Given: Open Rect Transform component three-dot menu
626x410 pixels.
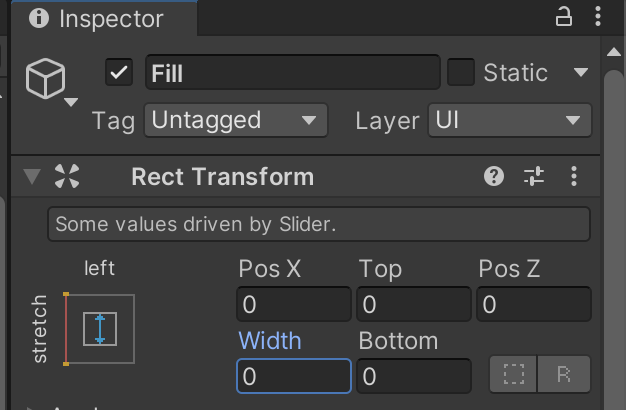Looking at the screenshot, I should 574,177.
